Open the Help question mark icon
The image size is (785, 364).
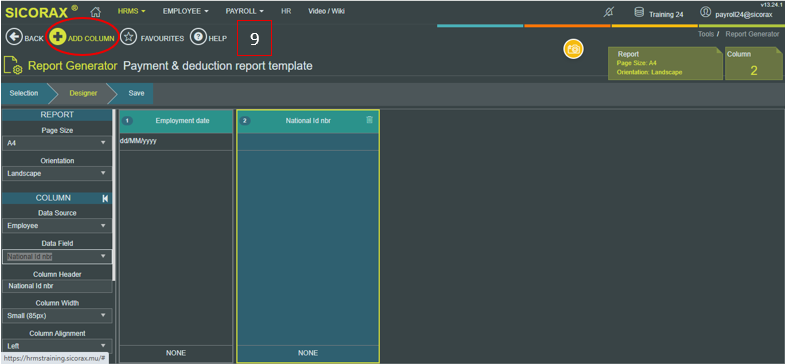[x=198, y=38]
